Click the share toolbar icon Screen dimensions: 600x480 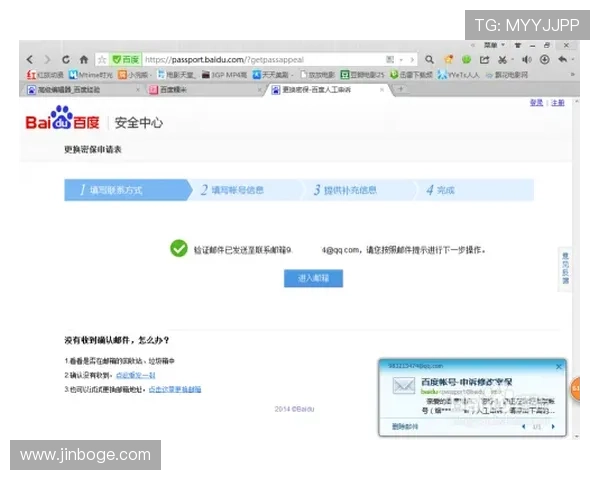pyautogui.click(x=484, y=60)
